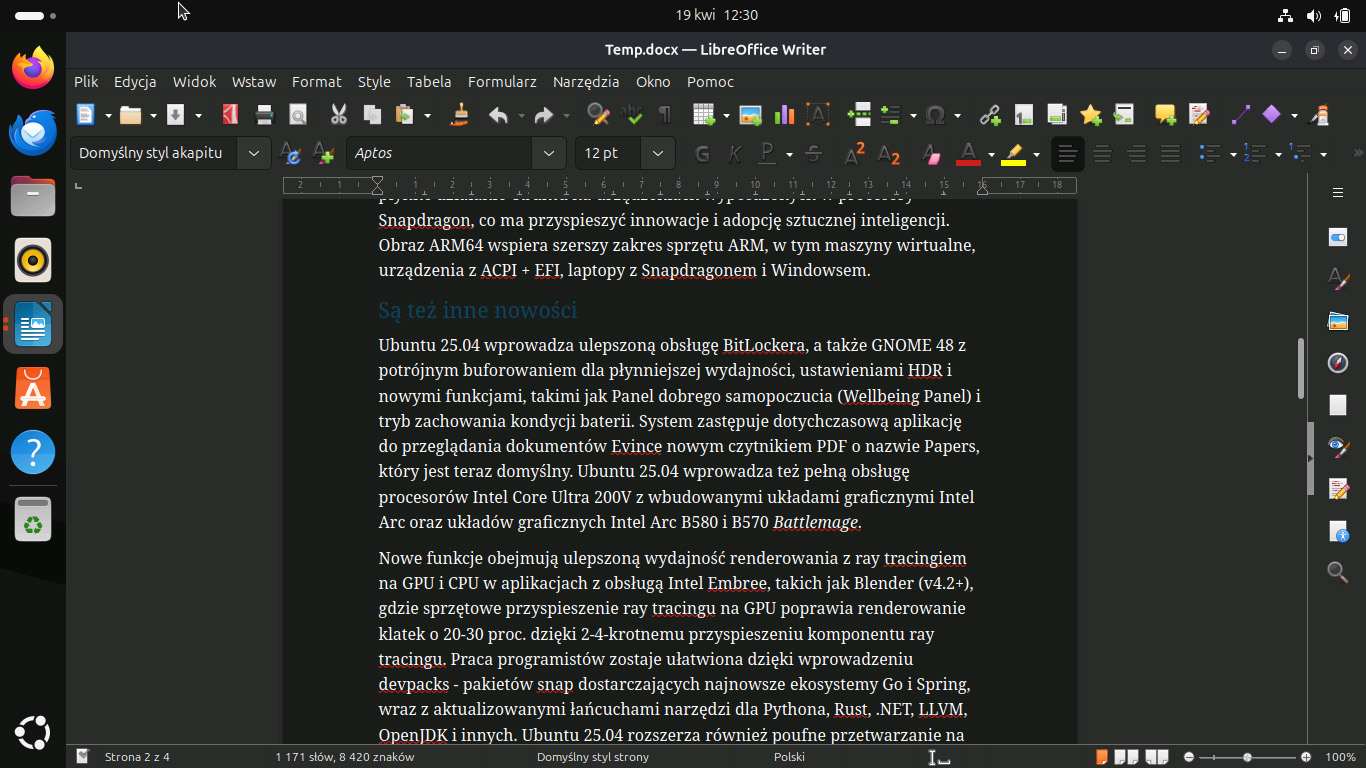Insert a chart using bar-chart icon
The height and width of the screenshot is (768, 1366).
pyautogui.click(x=783, y=115)
